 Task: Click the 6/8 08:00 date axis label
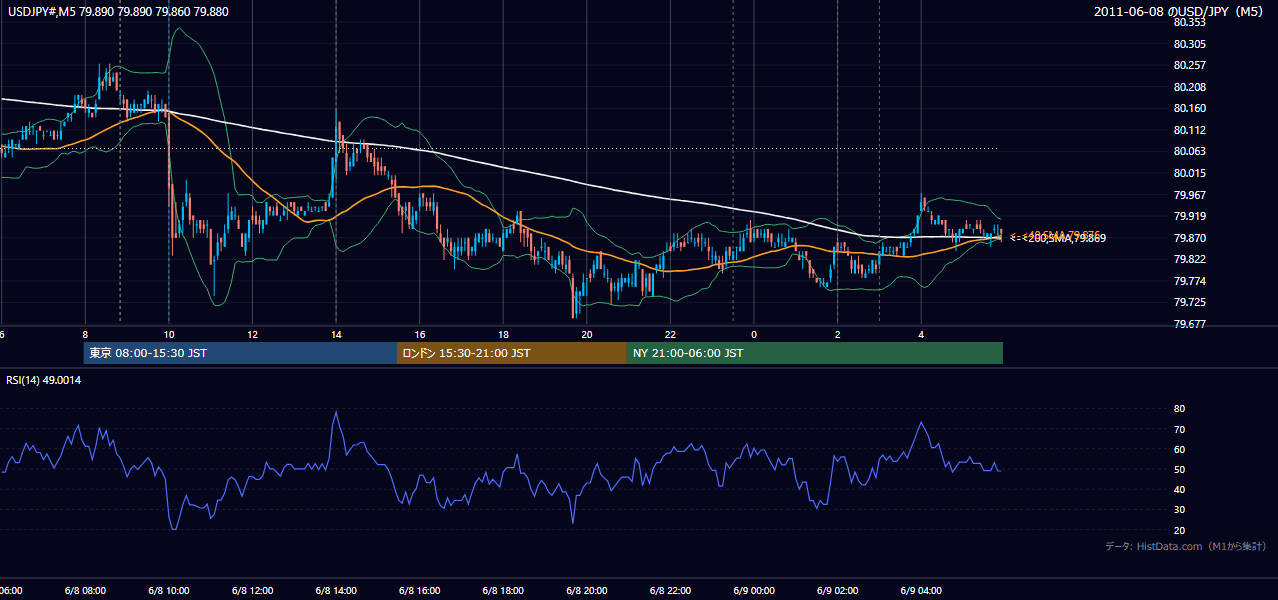pos(85,591)
